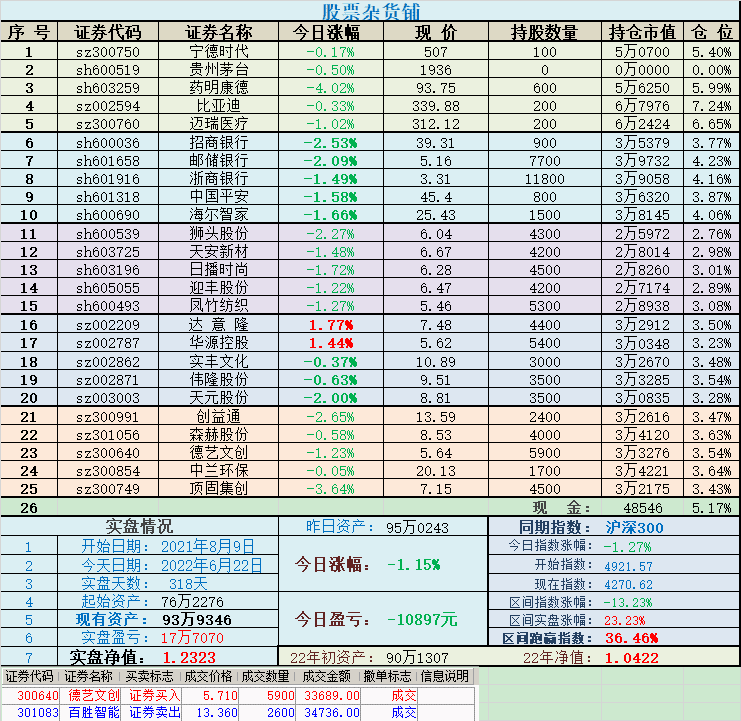Select 华源控股 red gain 1.44%
This screenshot has width=741, height=721.
[x=331, y=343]
